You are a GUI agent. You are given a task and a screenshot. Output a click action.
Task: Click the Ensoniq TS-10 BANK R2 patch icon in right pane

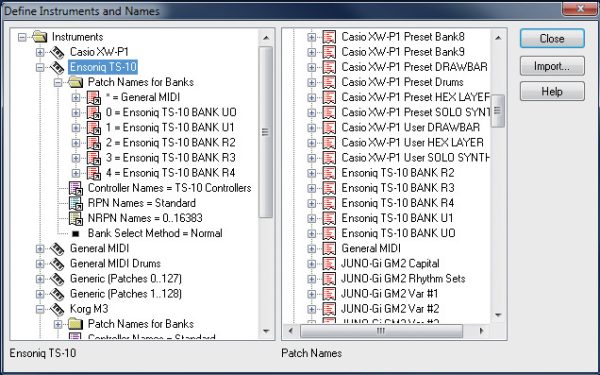[329, 173]
